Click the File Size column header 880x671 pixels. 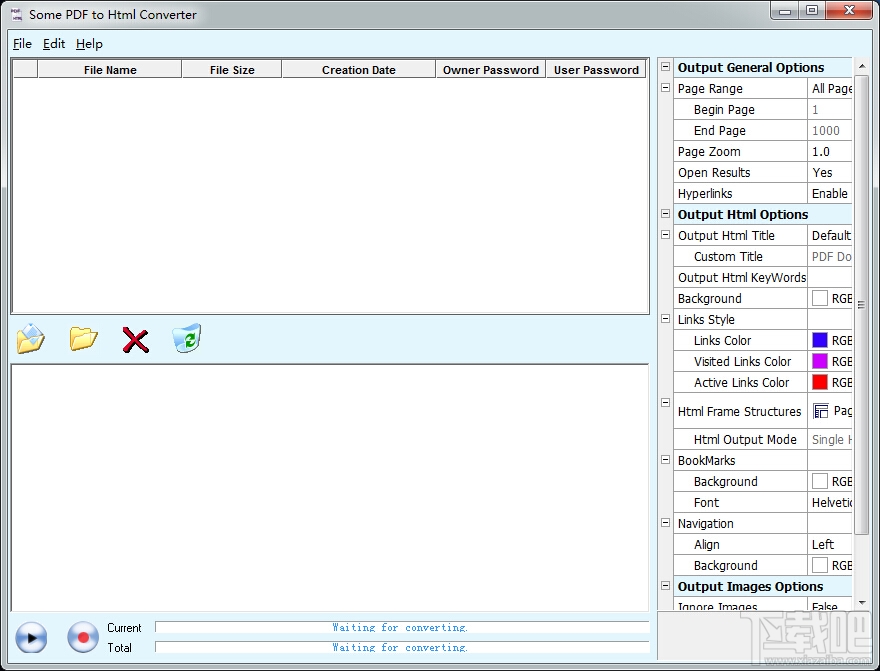(232, 70)
